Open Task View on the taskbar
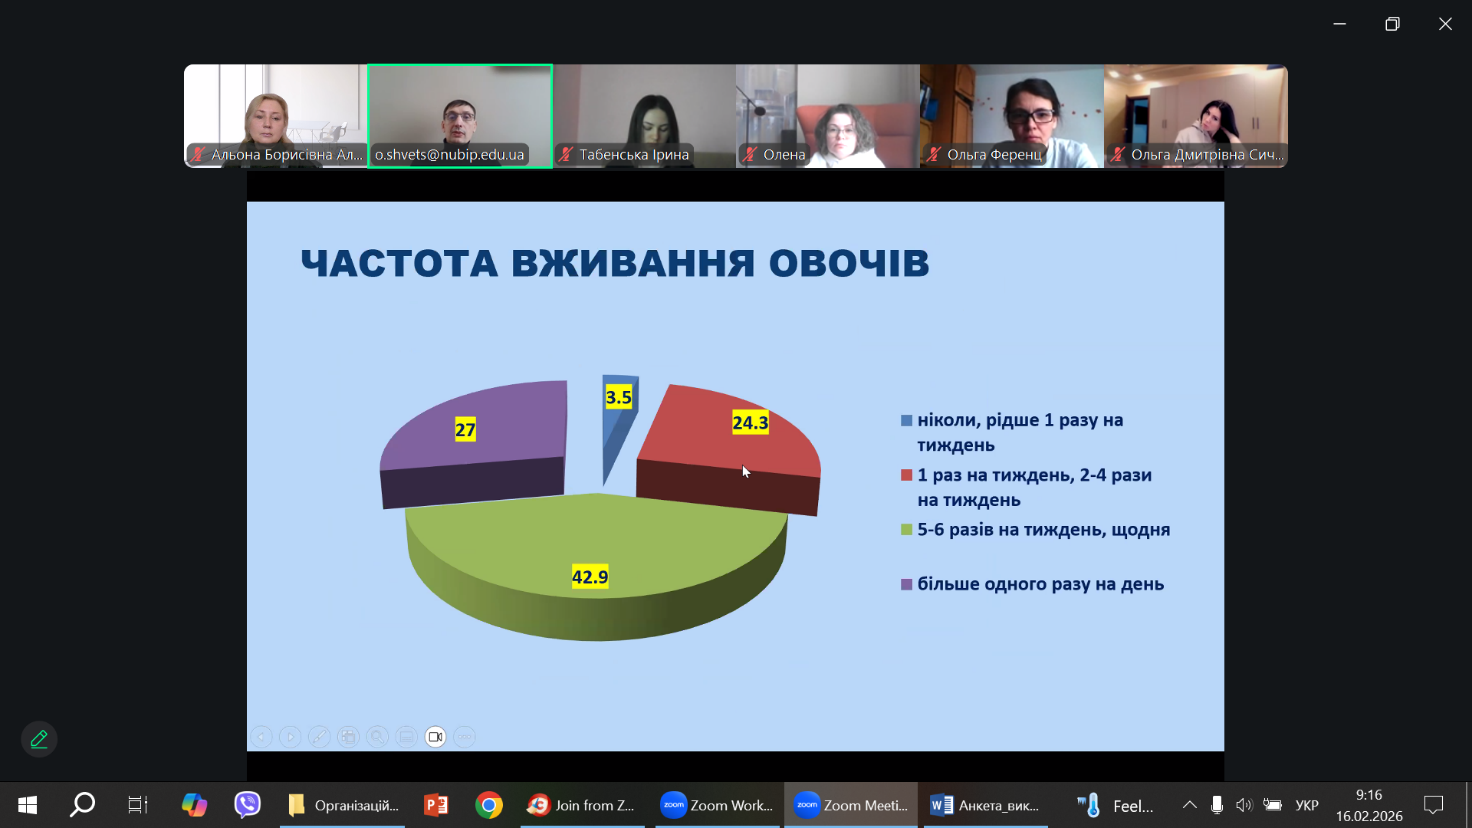1472x828 pixels. coord(138,805)
